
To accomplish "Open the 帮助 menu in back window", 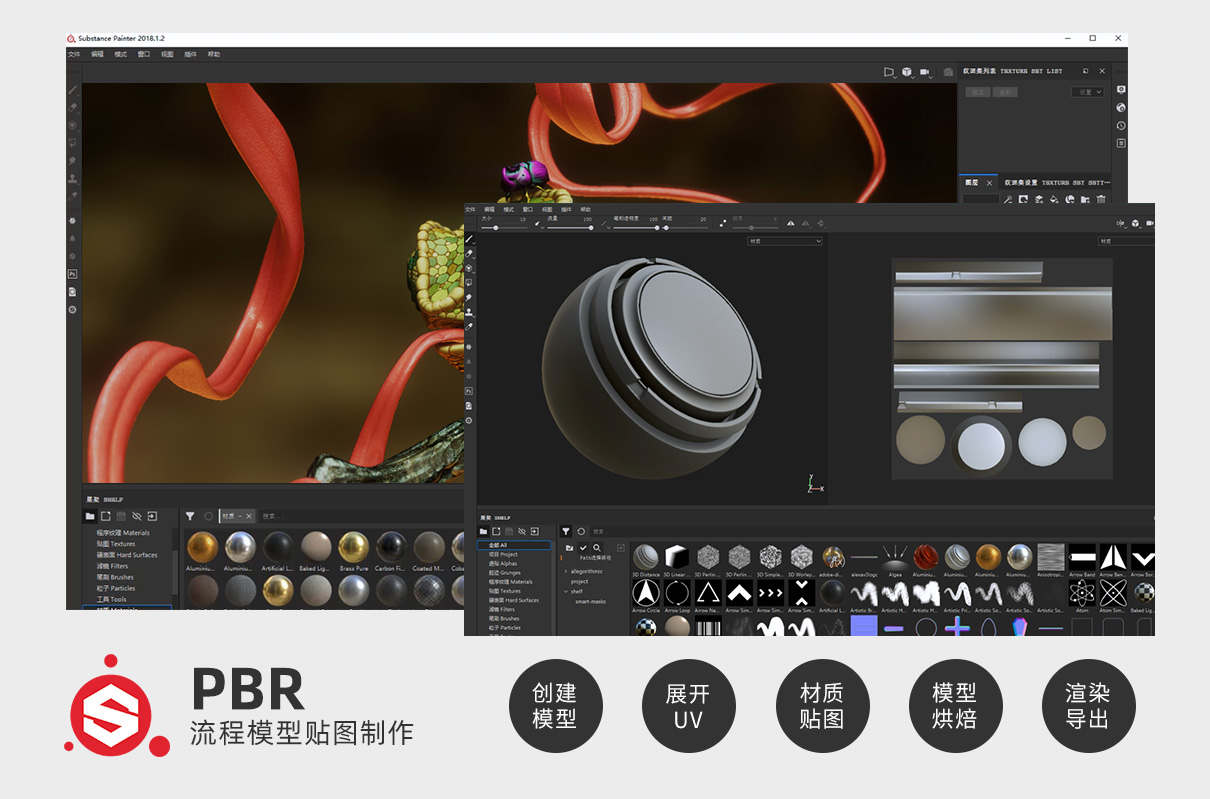I will (214, 54).
